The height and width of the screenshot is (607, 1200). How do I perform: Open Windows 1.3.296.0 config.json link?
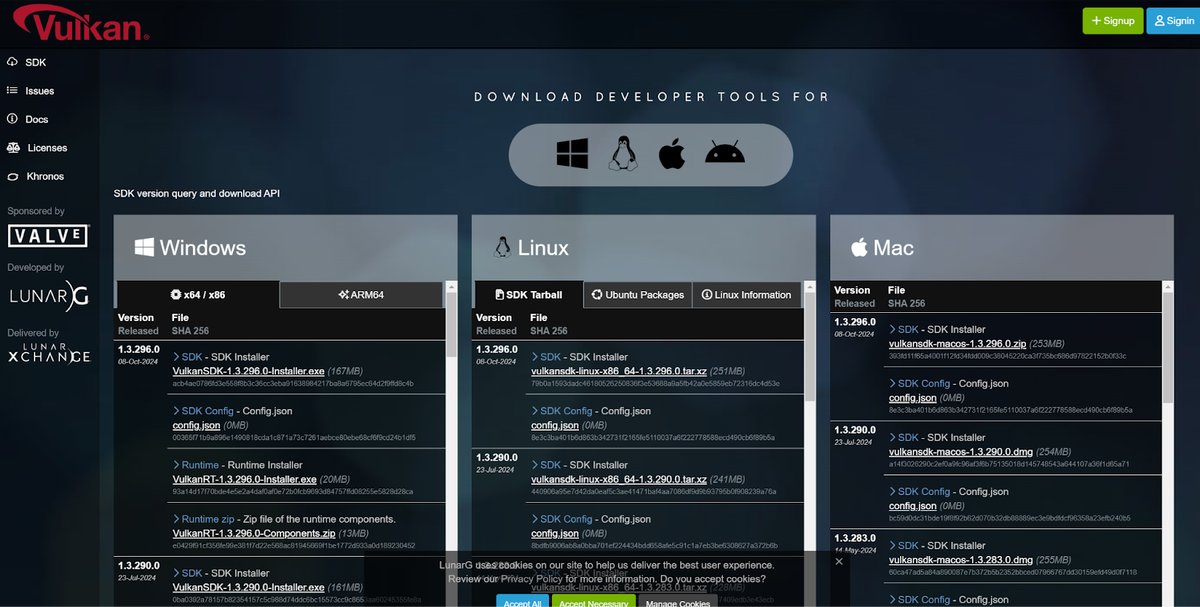point(194,425)
